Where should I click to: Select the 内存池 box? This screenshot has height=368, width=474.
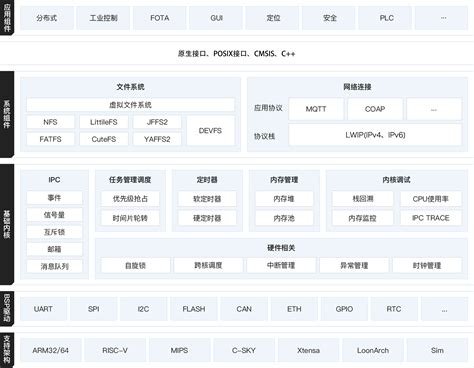pyautogui.click(x=284, y=218)
